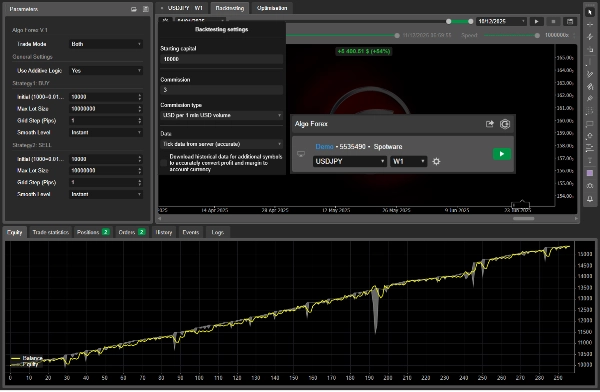Open Strategy 2 Smooth Level dropdown

tap(106, 194)
